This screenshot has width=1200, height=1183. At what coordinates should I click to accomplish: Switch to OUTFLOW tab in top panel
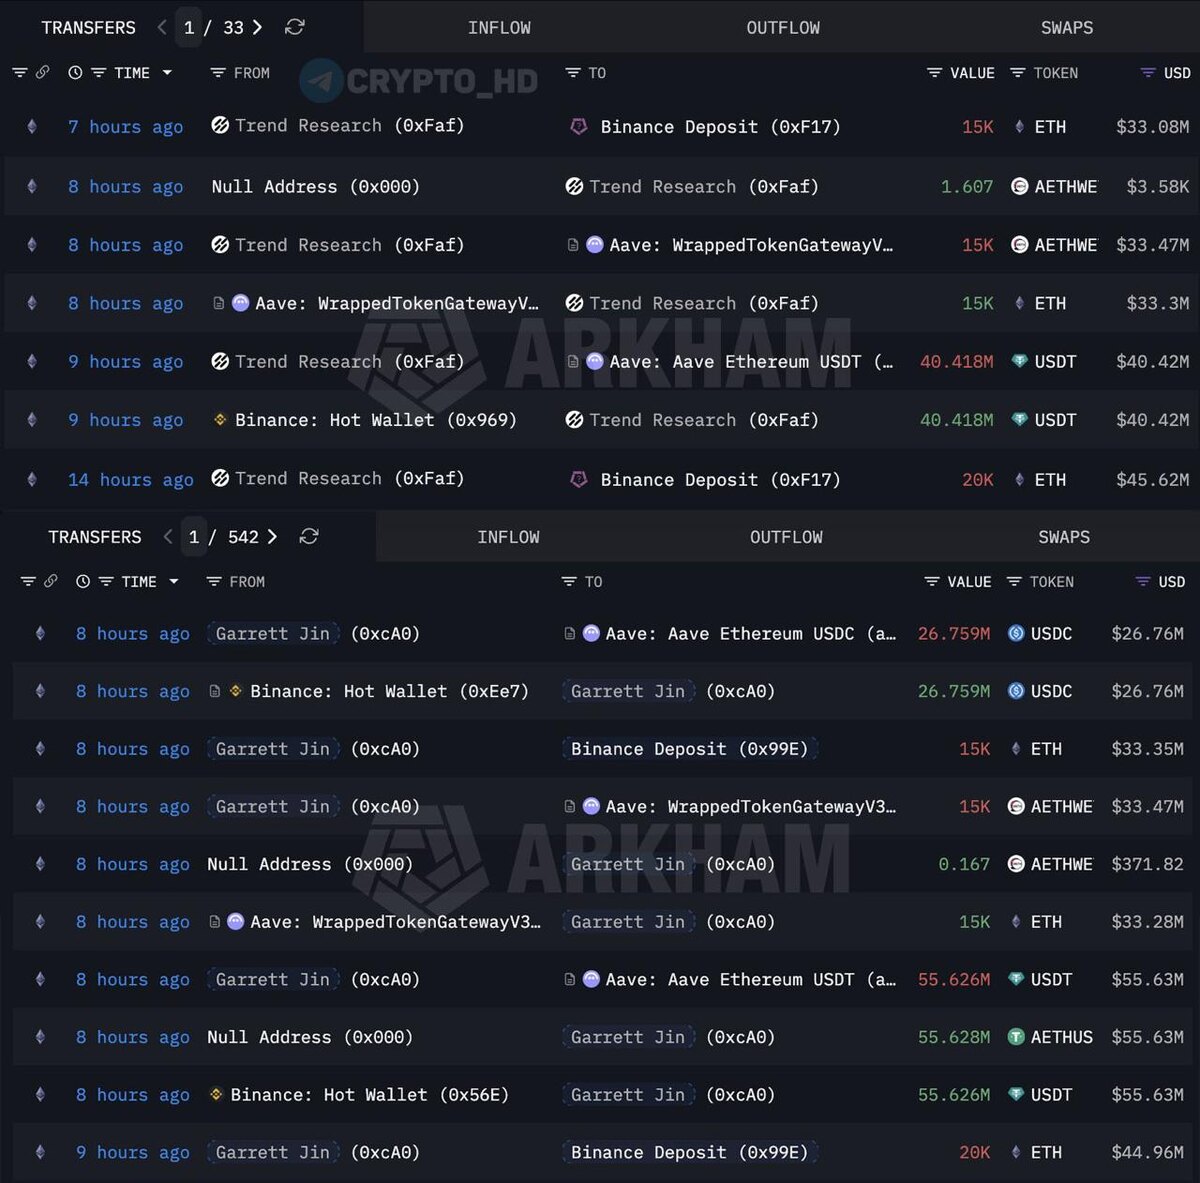(783, 28)
